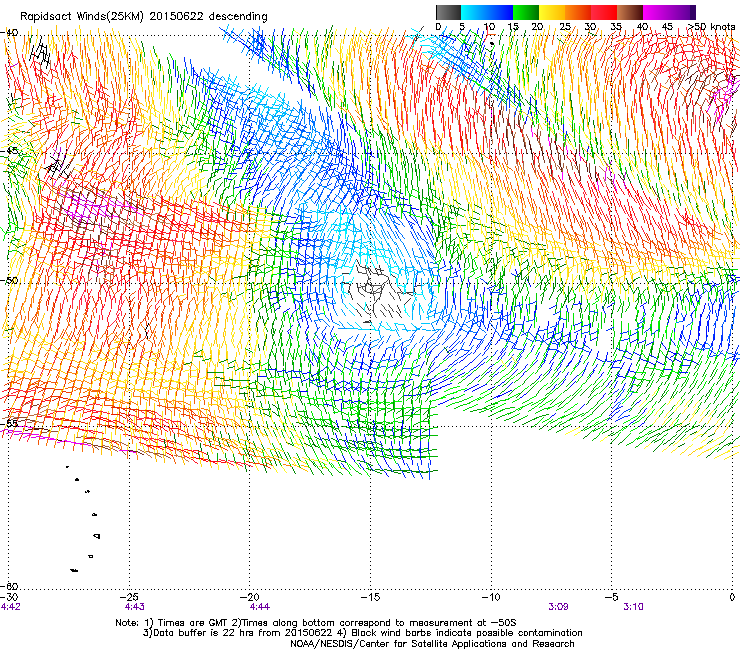This screenshot has width=740, height=650.
Task: Click the '-45' latitude axis label
Action: pos(9,151)
